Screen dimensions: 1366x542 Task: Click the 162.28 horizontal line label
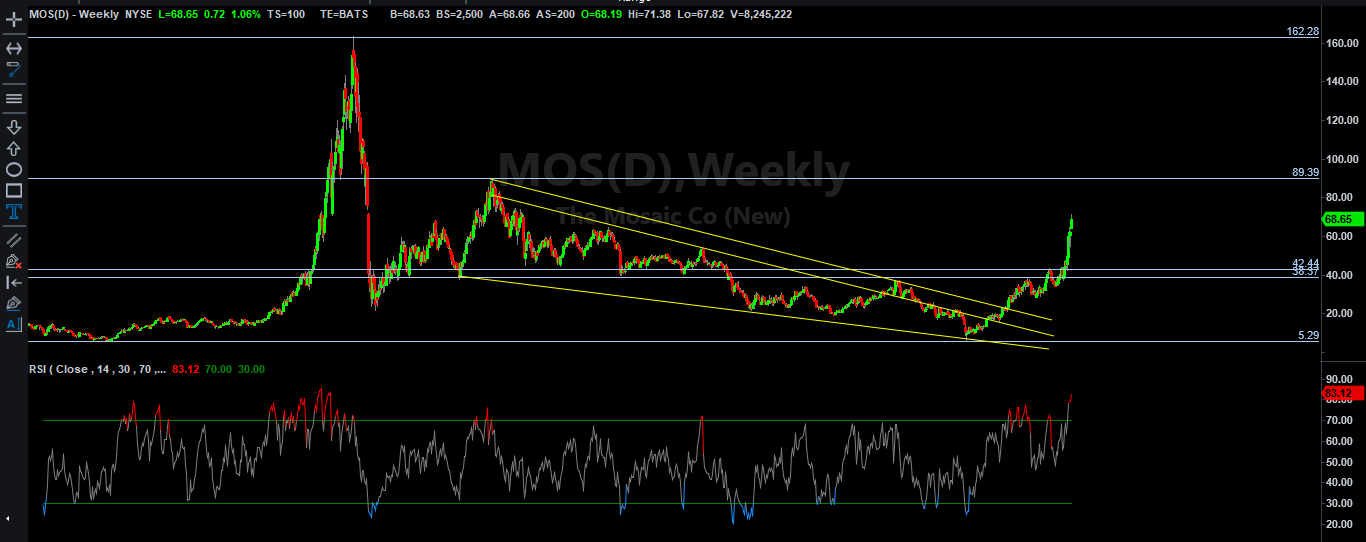(1303, 32)
